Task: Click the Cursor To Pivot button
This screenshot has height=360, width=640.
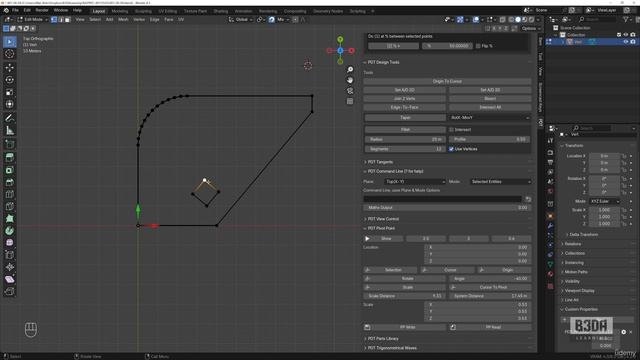Action: click(490, 287)
